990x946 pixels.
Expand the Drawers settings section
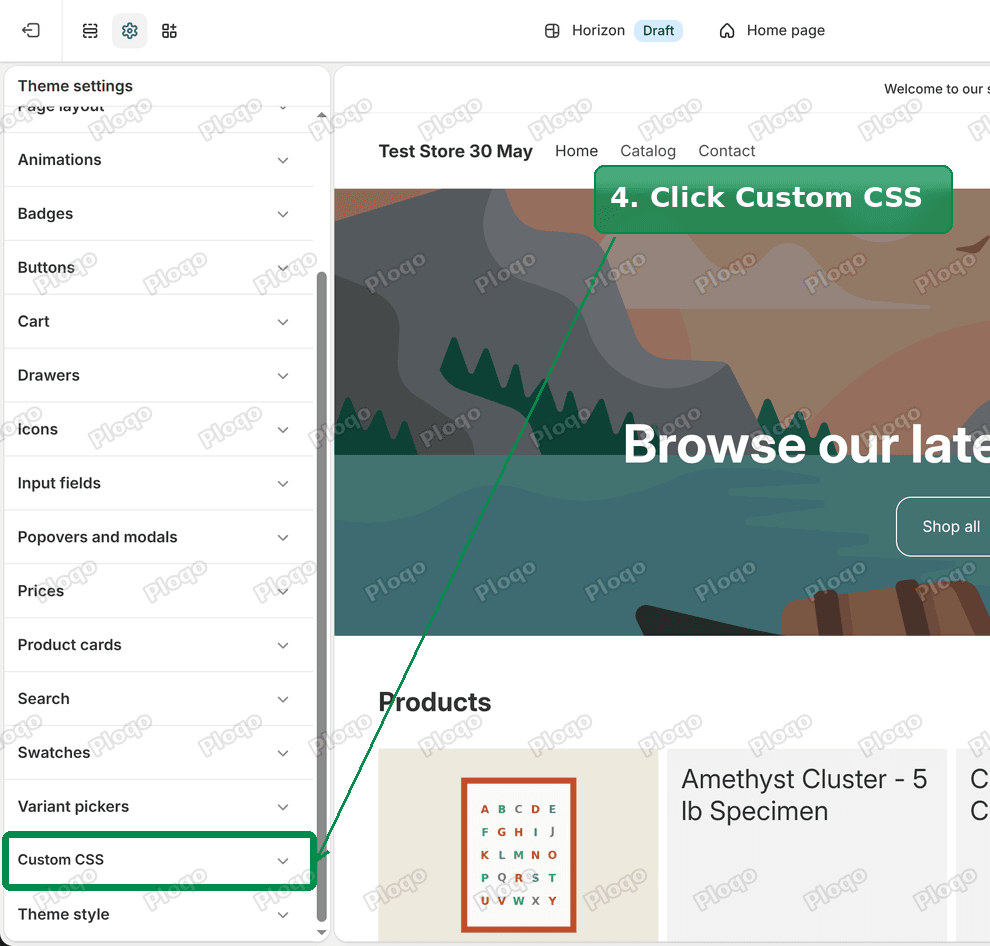click(158, 375)
